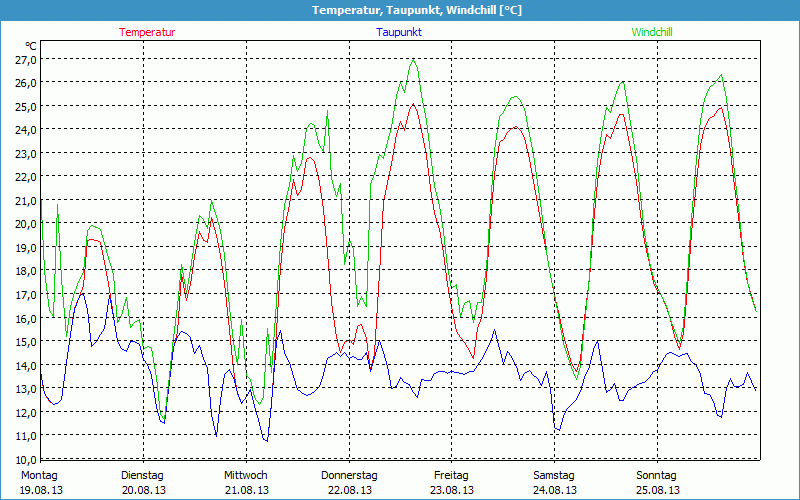Click the Freitag day label
This screenshot has height=500, width=800.
(x=451, y=476)
